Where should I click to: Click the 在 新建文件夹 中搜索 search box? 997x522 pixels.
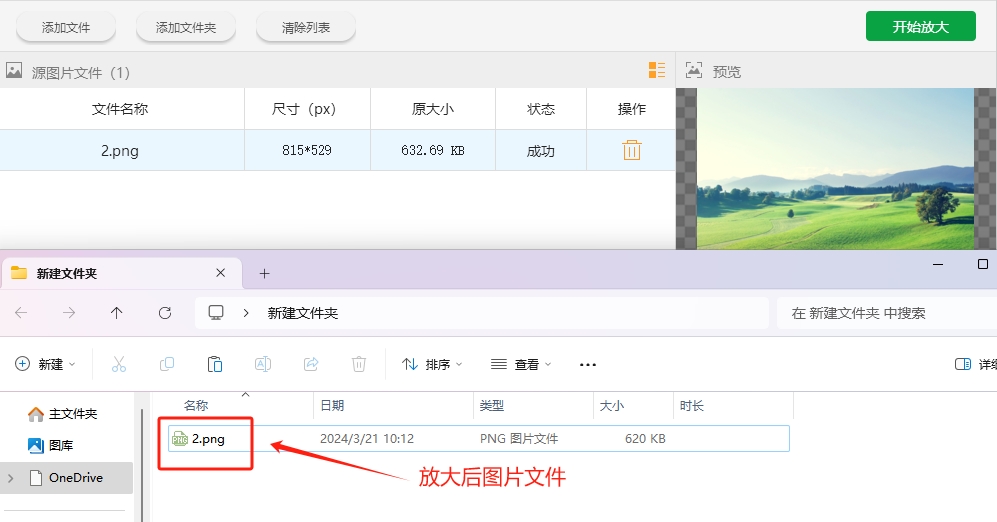coord(886,313)
